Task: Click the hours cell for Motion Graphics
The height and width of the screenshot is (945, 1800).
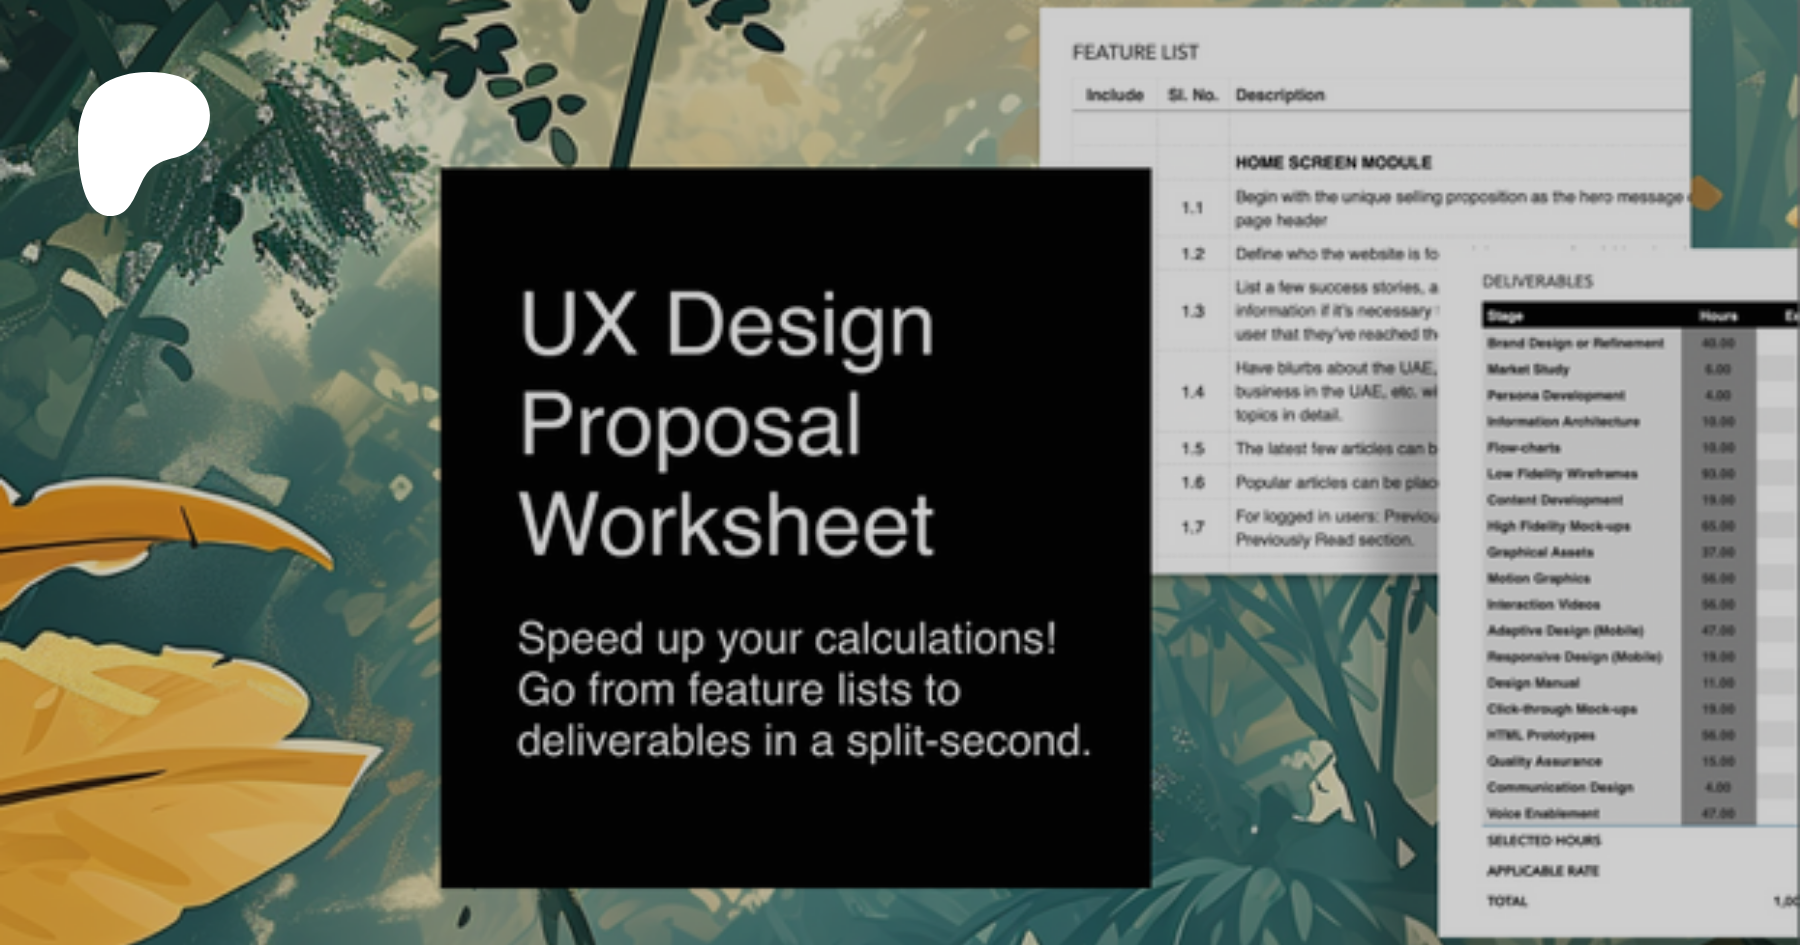Action: (x=1718, y=579)
